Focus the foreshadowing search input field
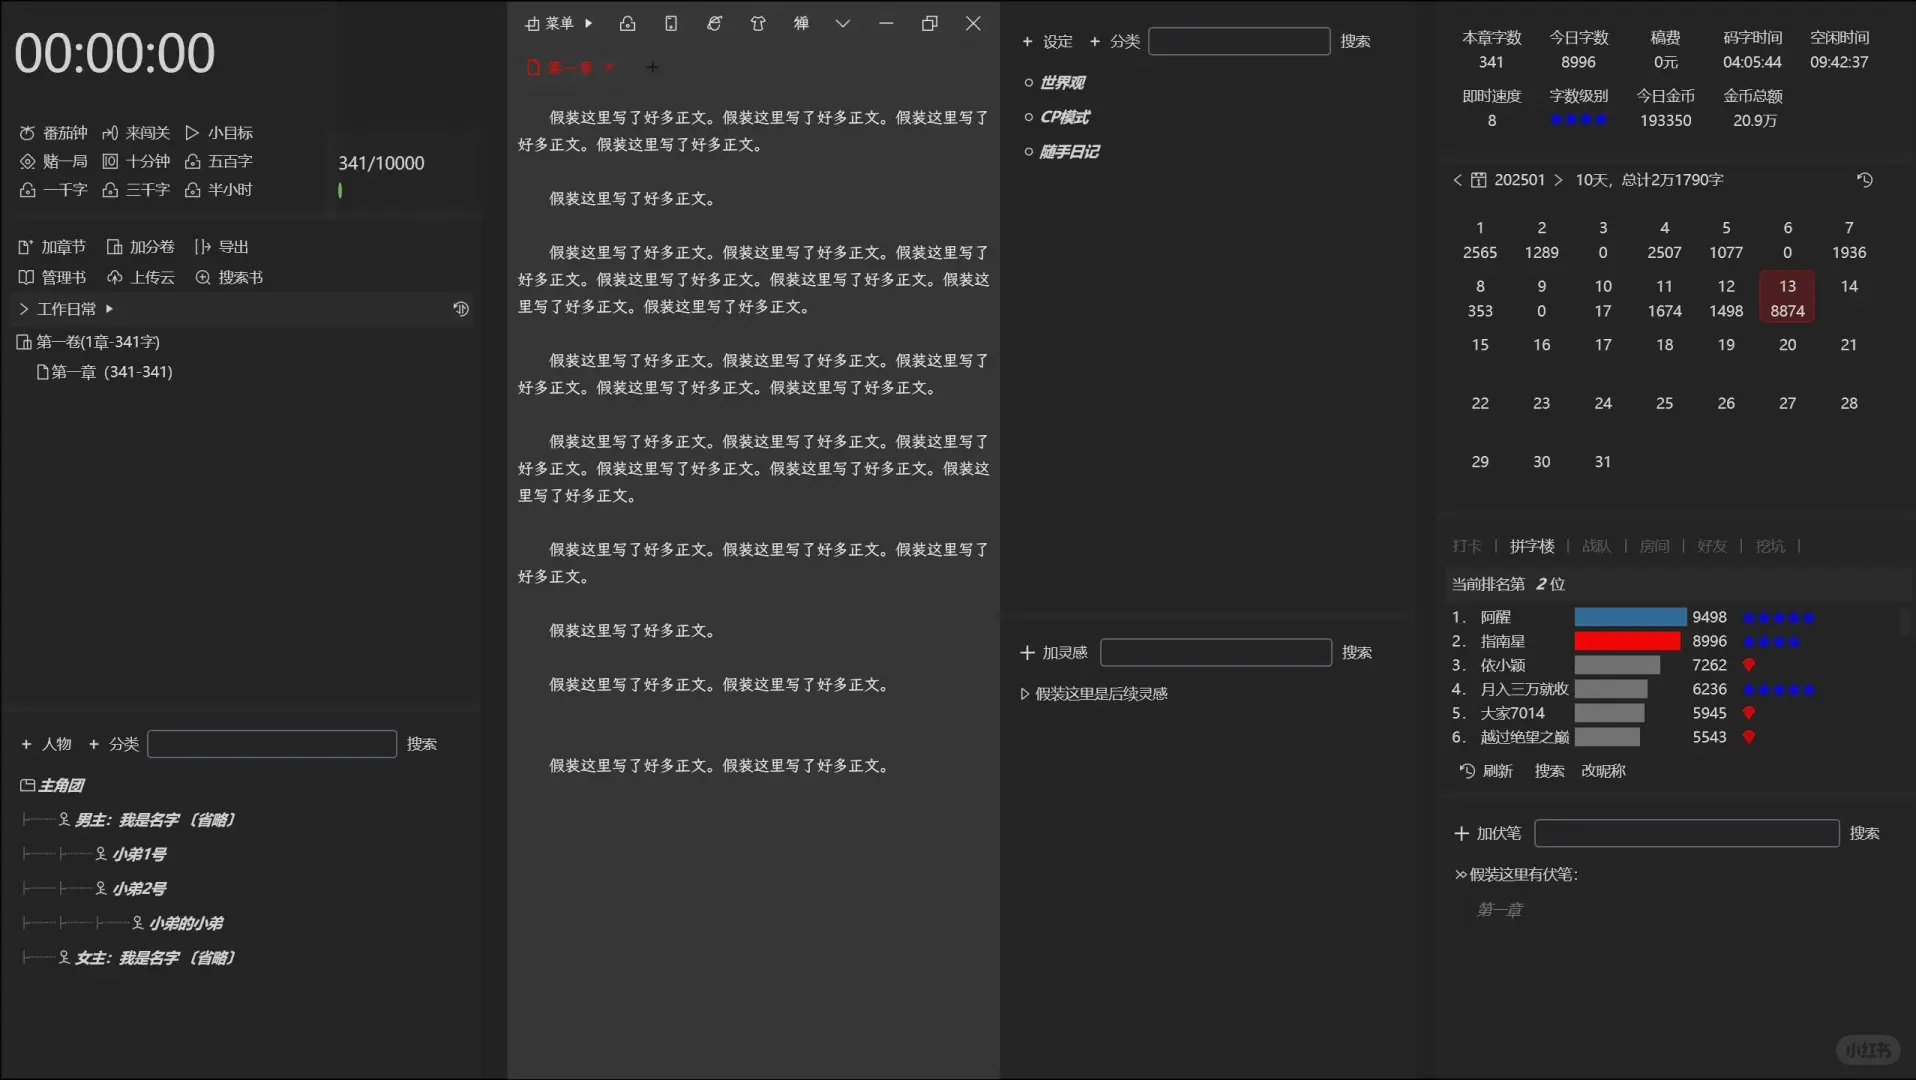Image resolution: width=1916 pixels, height=1080 pixels. (x=1687, y=834)
